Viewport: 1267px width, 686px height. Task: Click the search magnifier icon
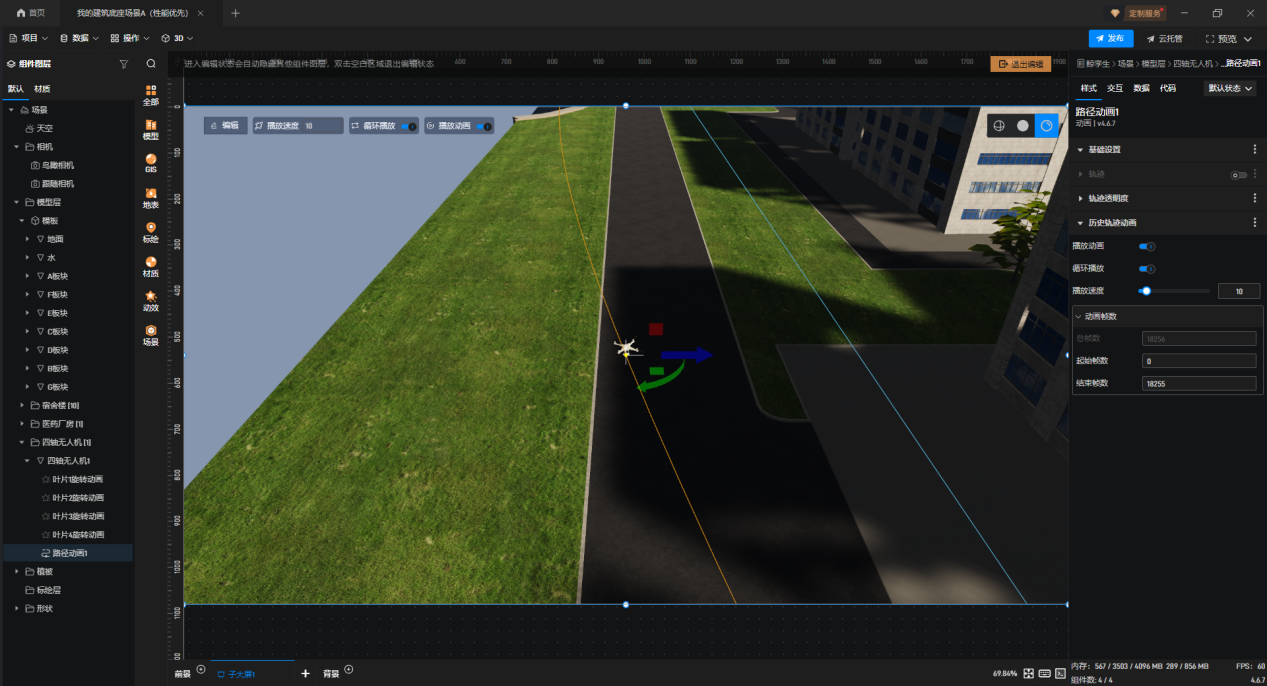151,63
